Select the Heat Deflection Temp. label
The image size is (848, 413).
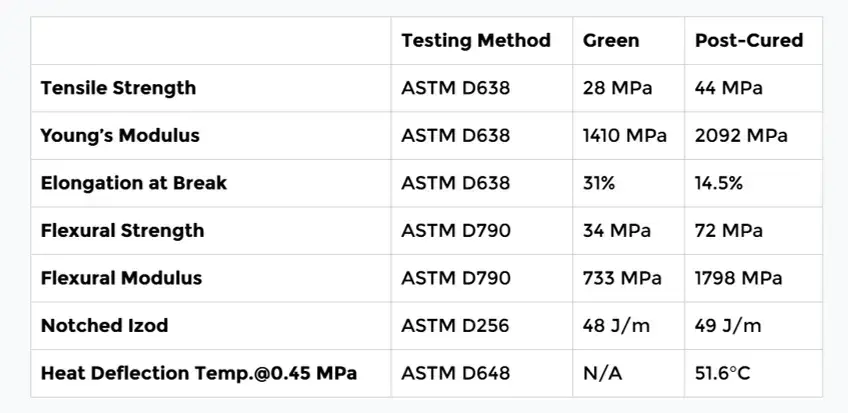199,374
